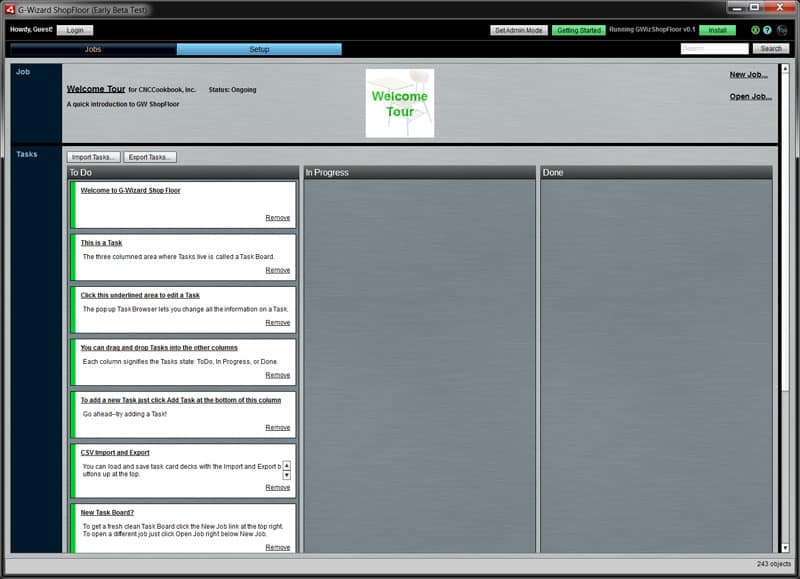800x579 pixels.
Task: Remove the 'New Task Board?' task
Action: click(x=278, y=547)
